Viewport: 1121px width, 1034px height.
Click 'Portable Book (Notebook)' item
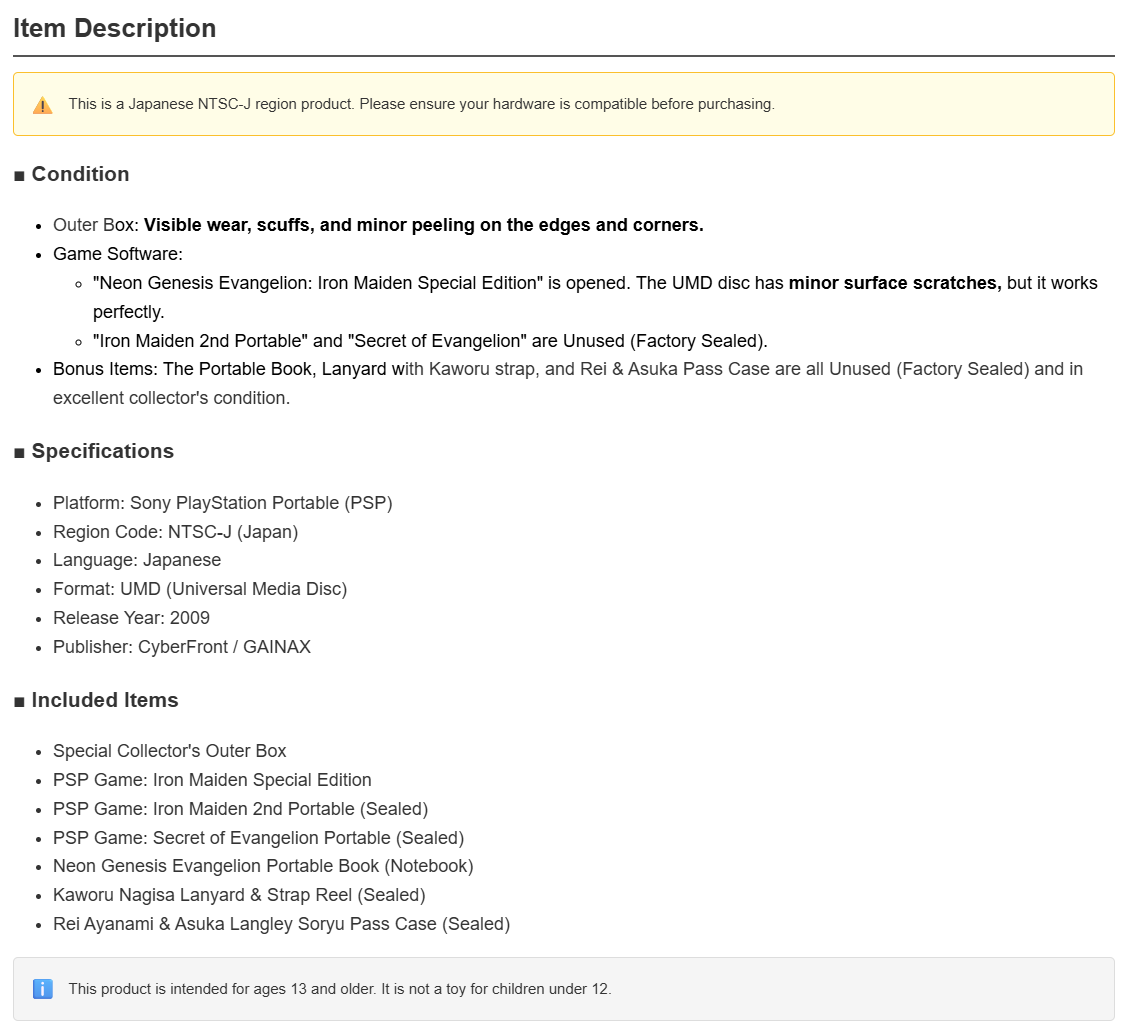point(263,866)
